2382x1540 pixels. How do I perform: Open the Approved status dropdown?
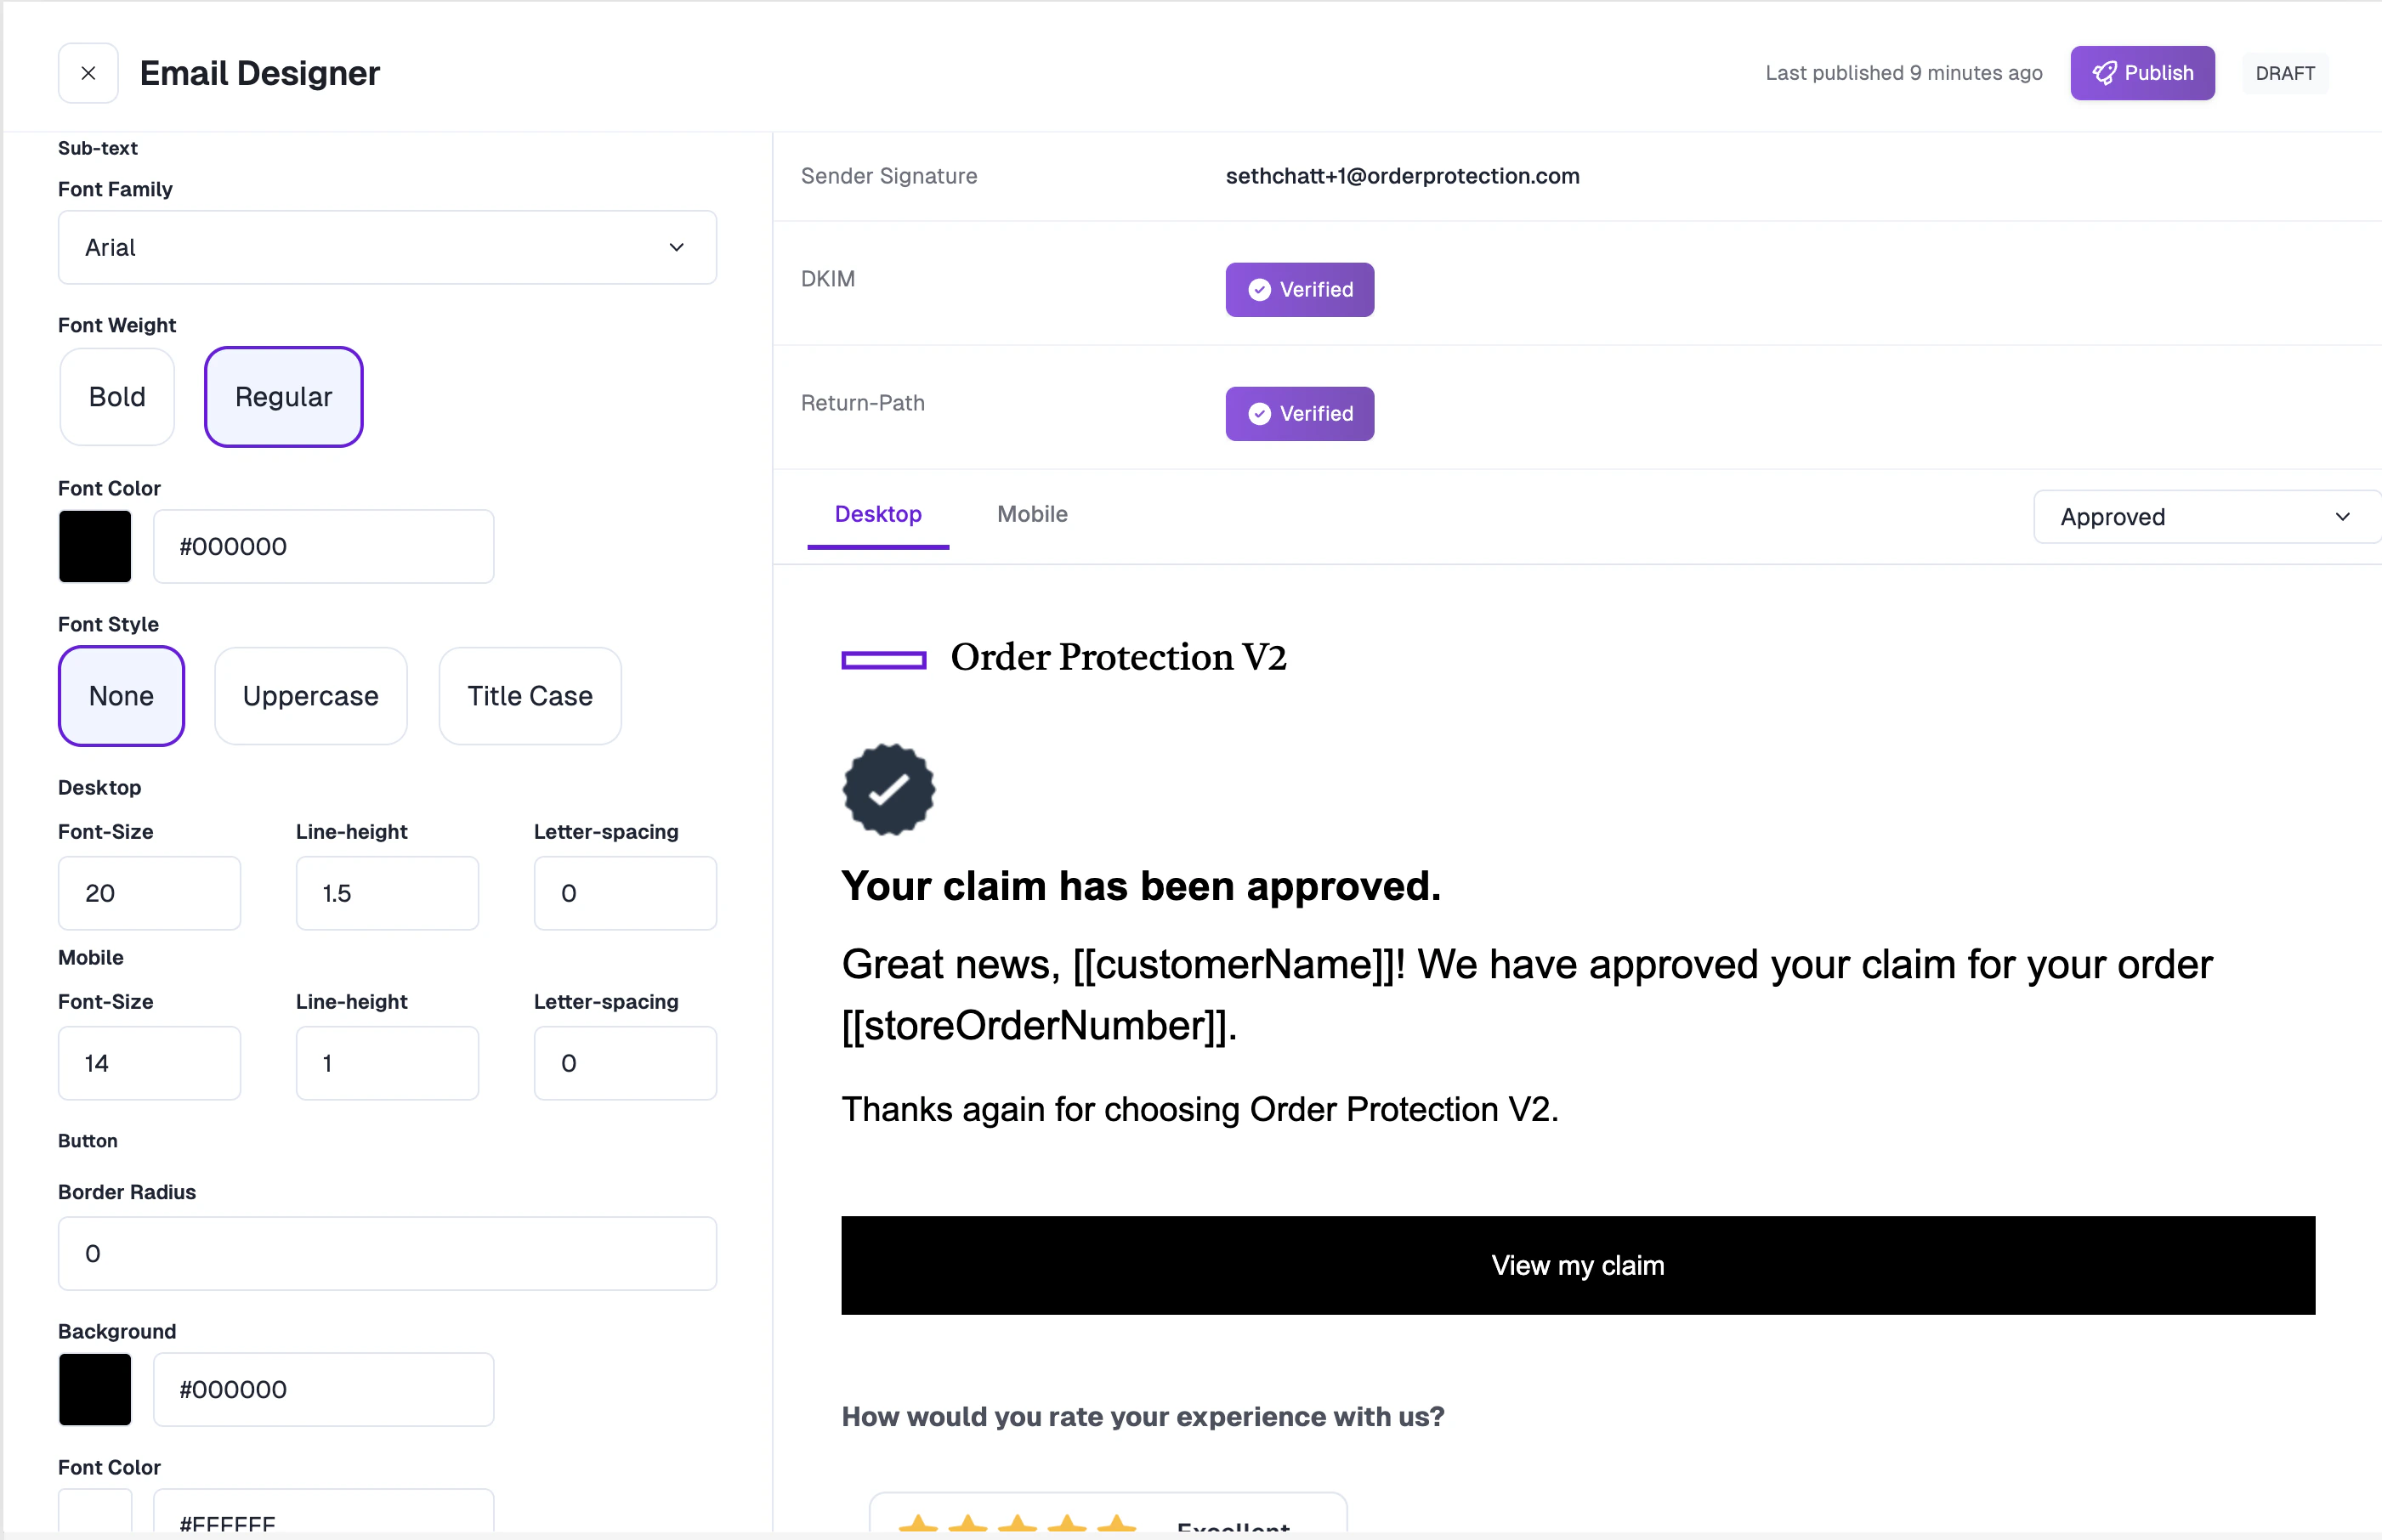pos(2205,516)
